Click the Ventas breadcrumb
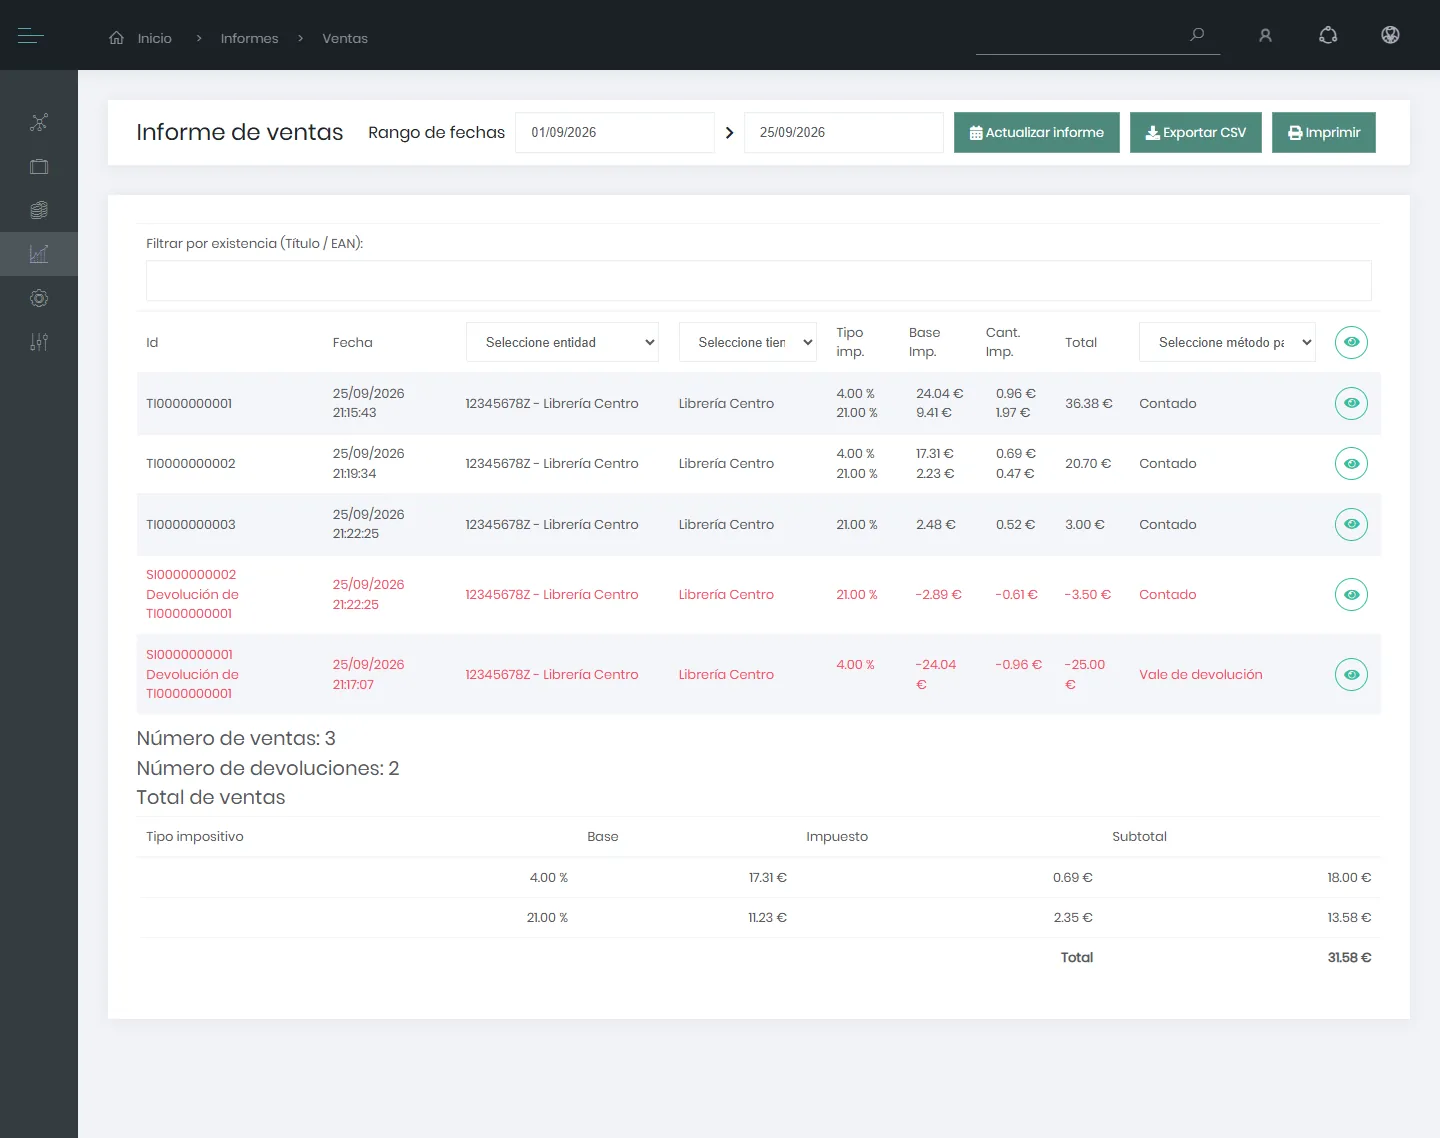1440x1138 pixels. pos(345,38)
